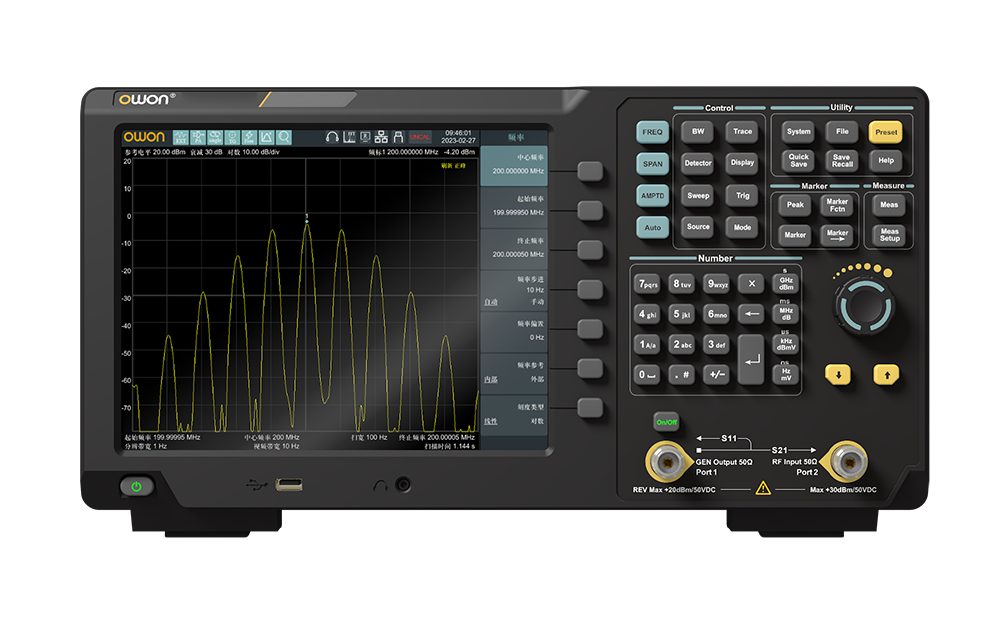Tap the network LAN icon in status bar

[381, 137]
